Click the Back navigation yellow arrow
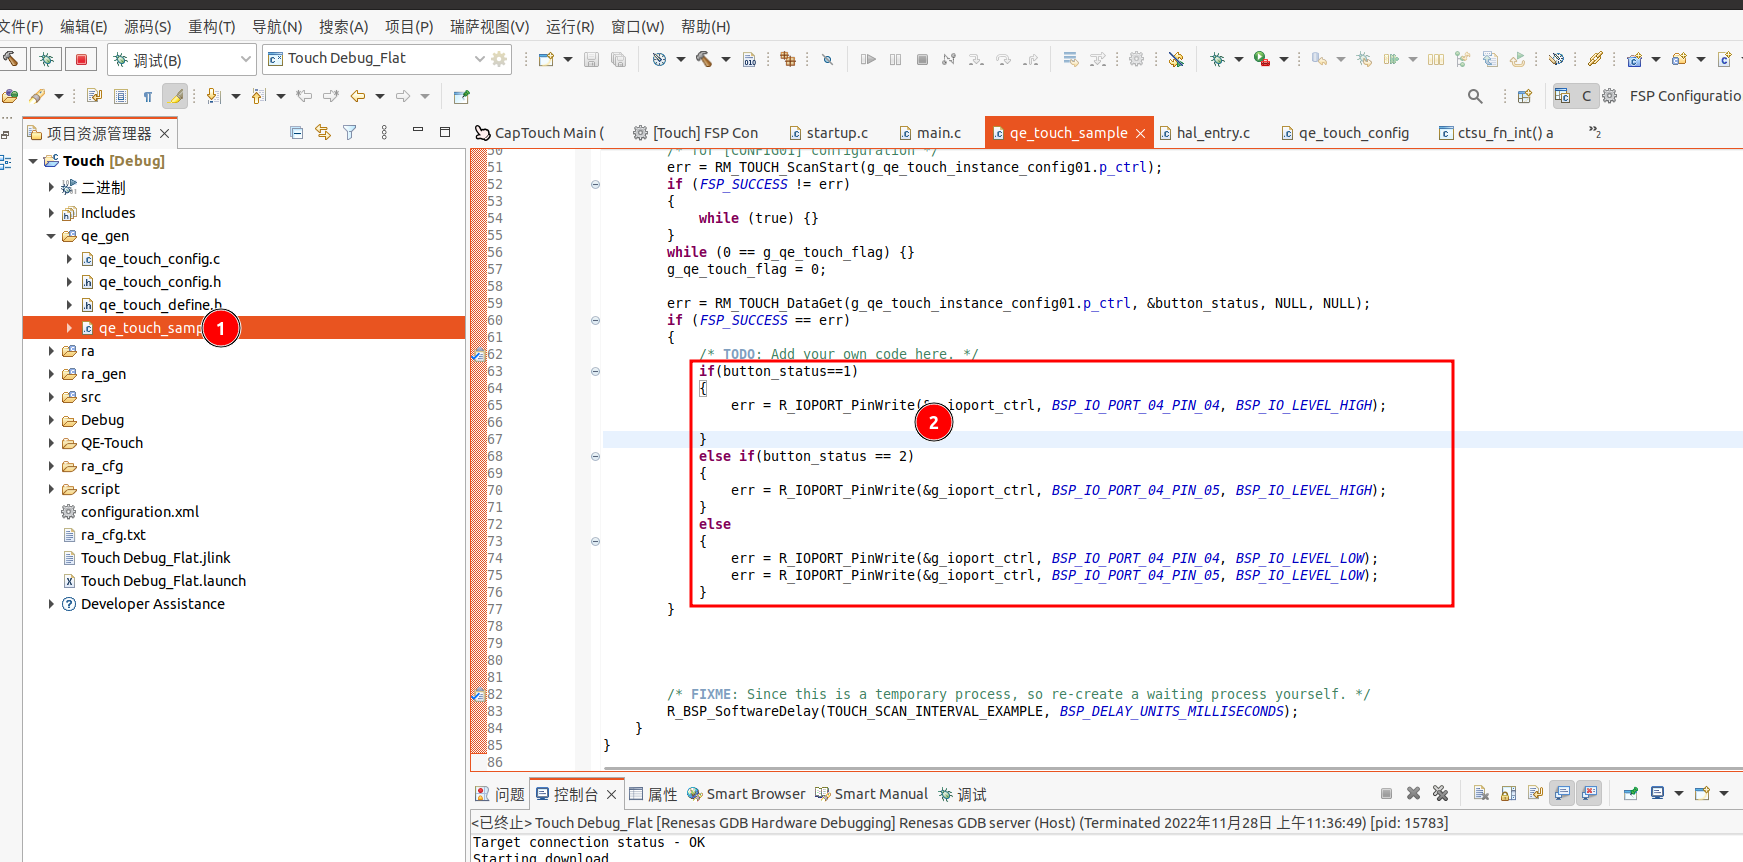 tap(357, 96)
